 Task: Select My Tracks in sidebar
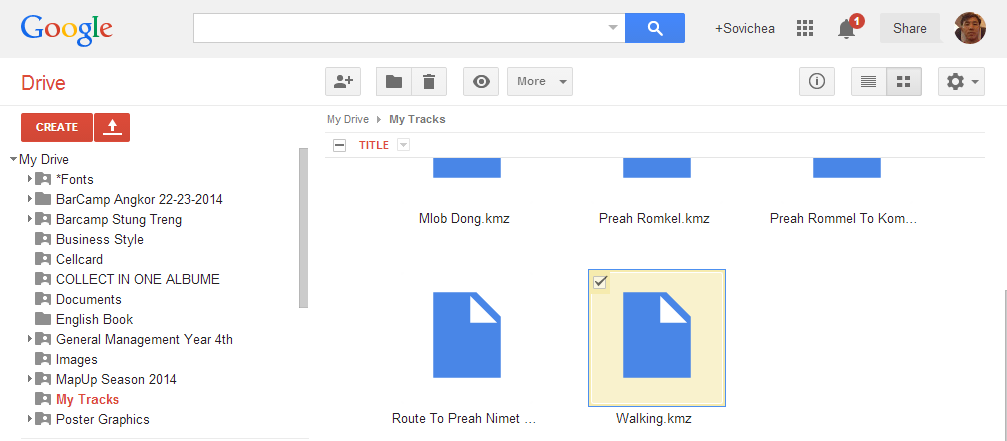[87, 399]
